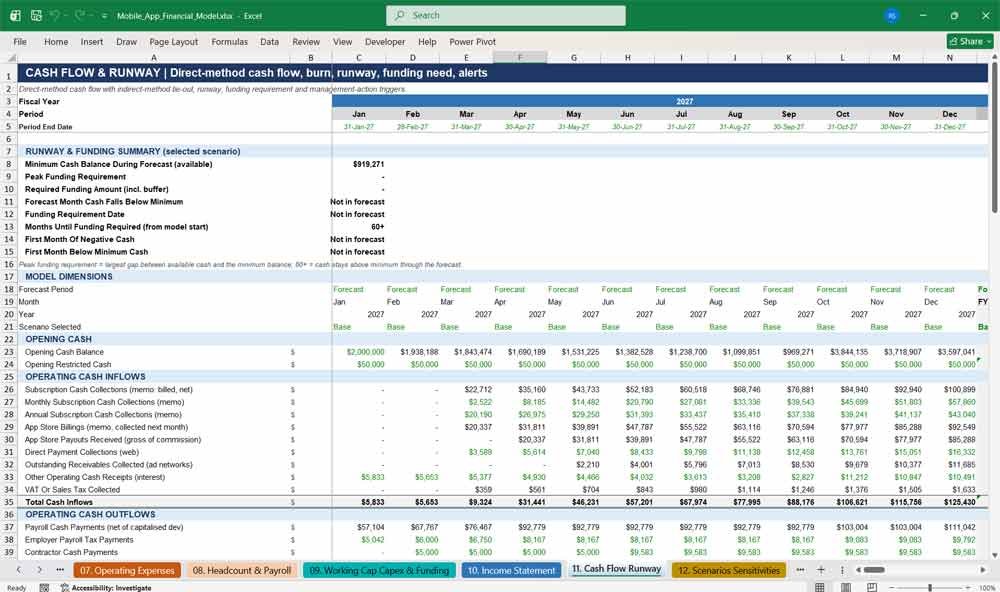The height and width of the screenshot is (592, 1000).
Task: Open 12. Scenarios Sensitivities sheet tab
Action: click(729, 570)
